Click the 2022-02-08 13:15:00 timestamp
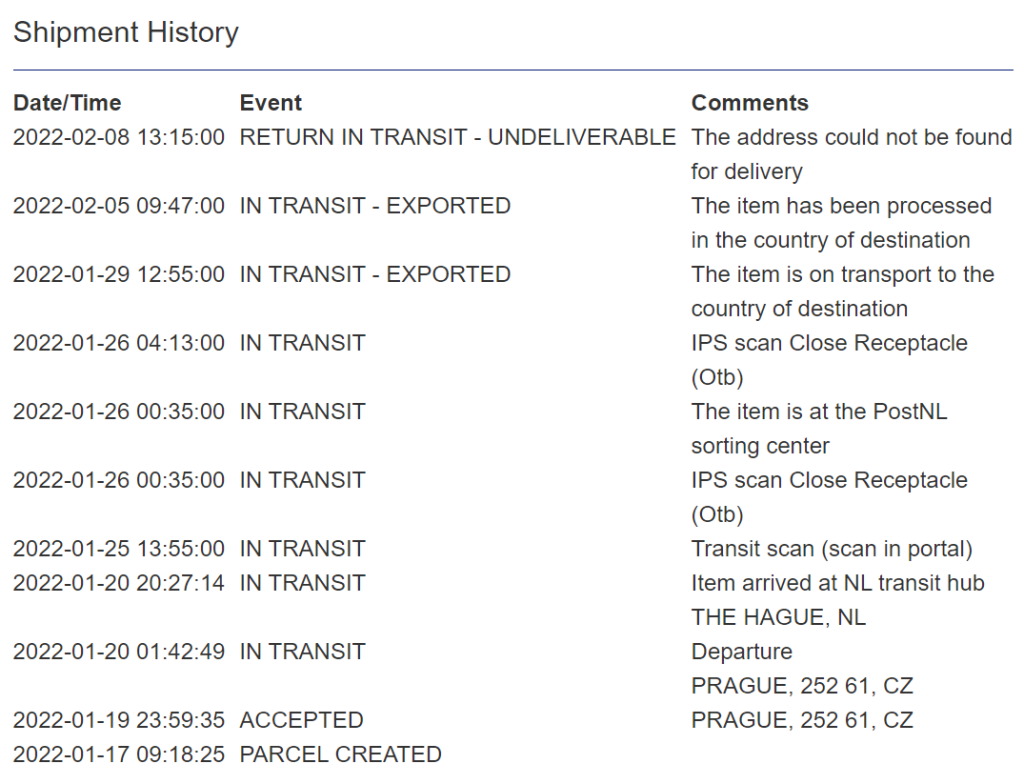This screenshot has width=1024, height=784. point(119,137)
